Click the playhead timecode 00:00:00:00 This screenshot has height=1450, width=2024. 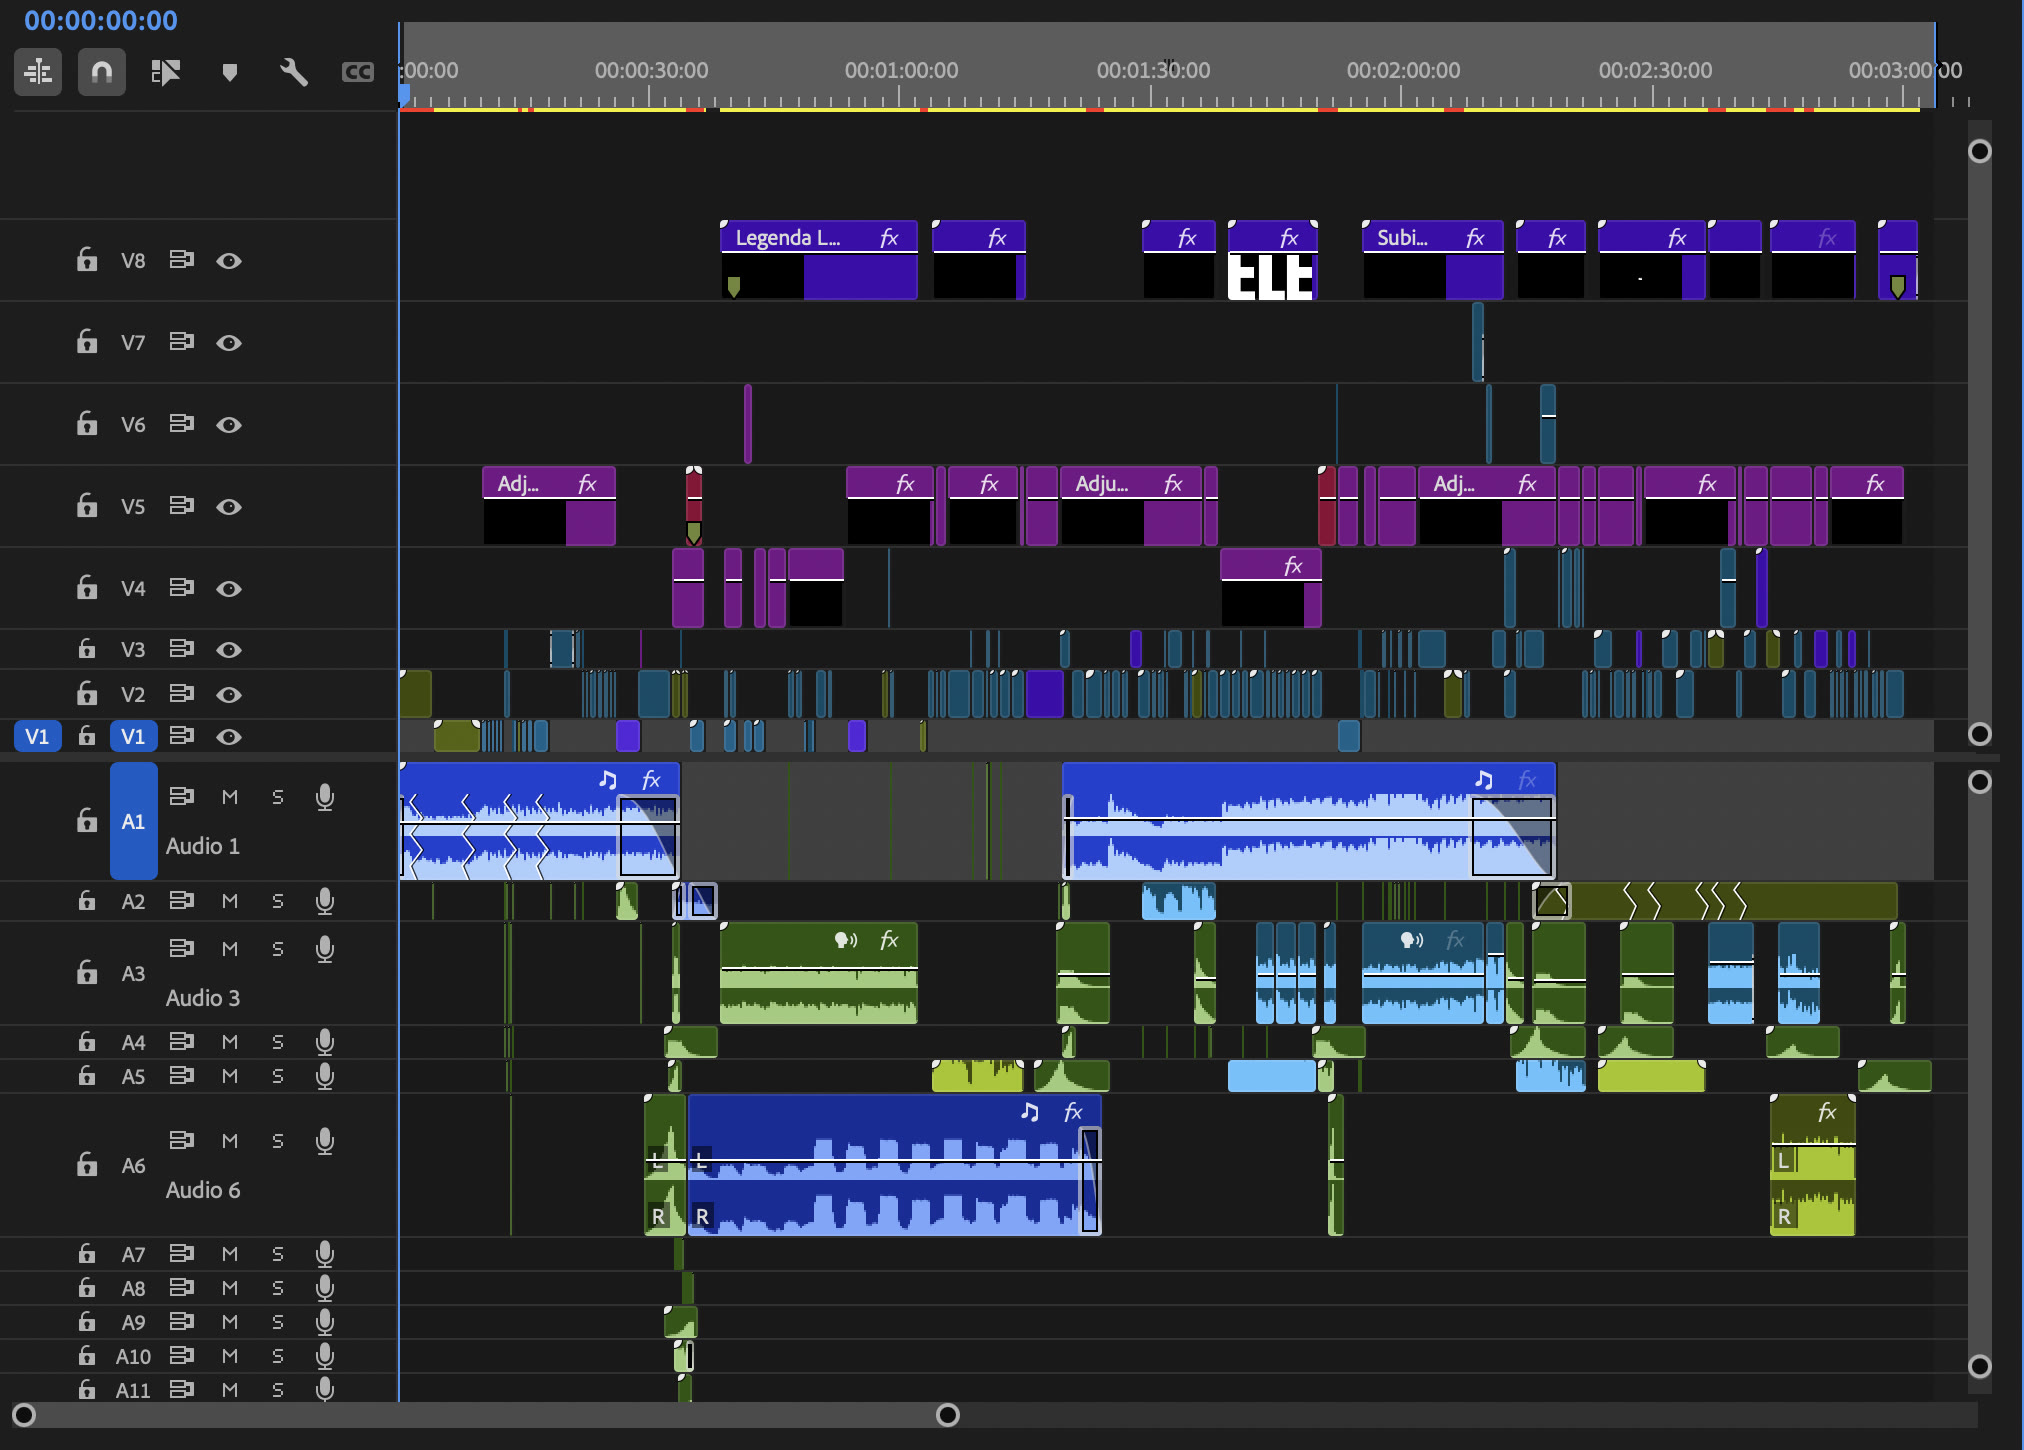101,20
